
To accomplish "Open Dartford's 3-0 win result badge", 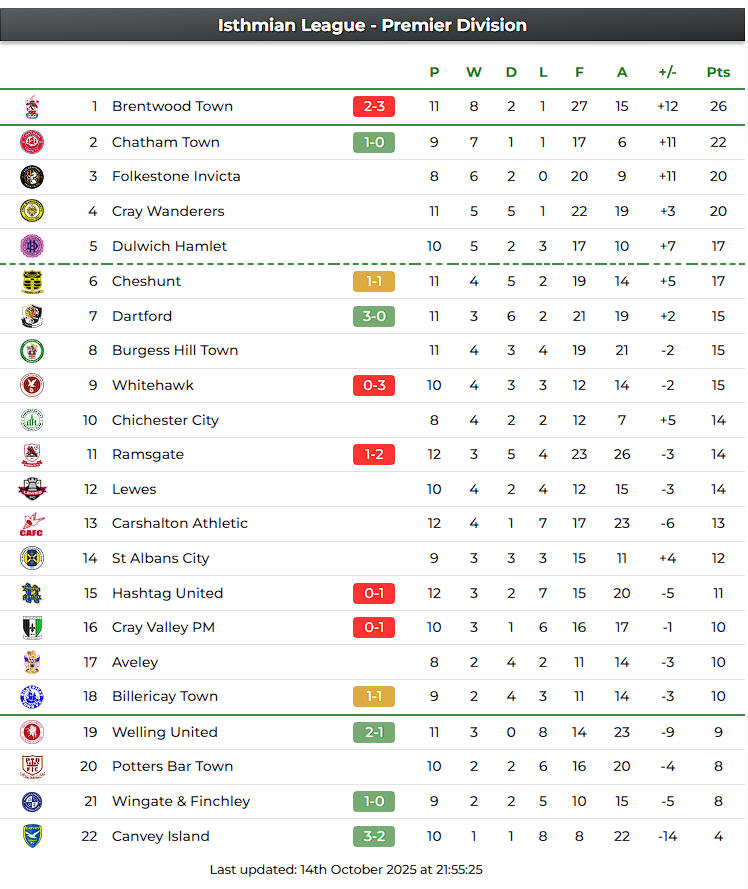I will [374, 316].
